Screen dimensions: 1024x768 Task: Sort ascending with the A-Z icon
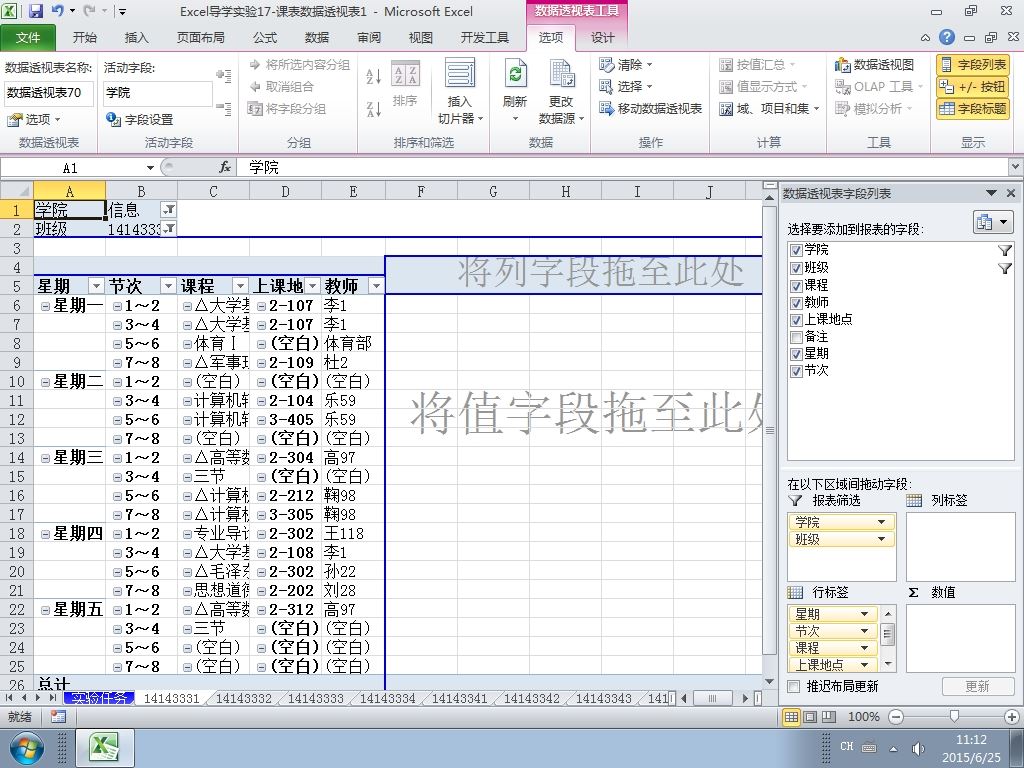(x=373, y=76)
